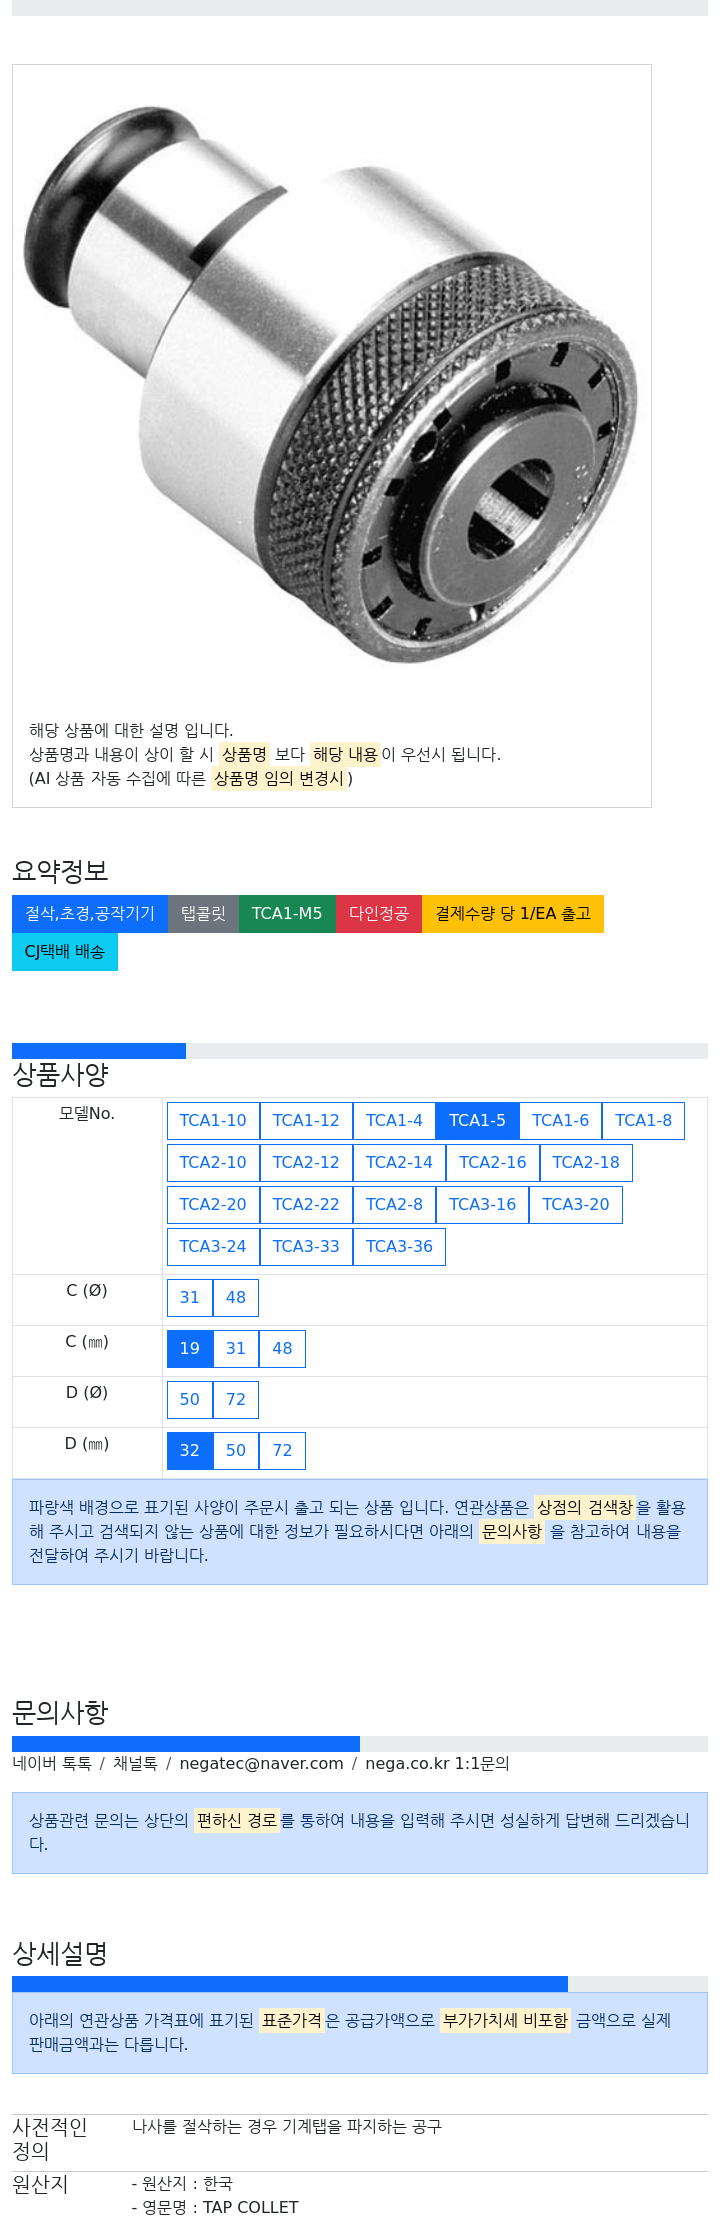The width and height of the screenshot is (720, 2220).
Task: Open nega.co.kr 1:1문의 link
Action: click(x=437, y=1763)
